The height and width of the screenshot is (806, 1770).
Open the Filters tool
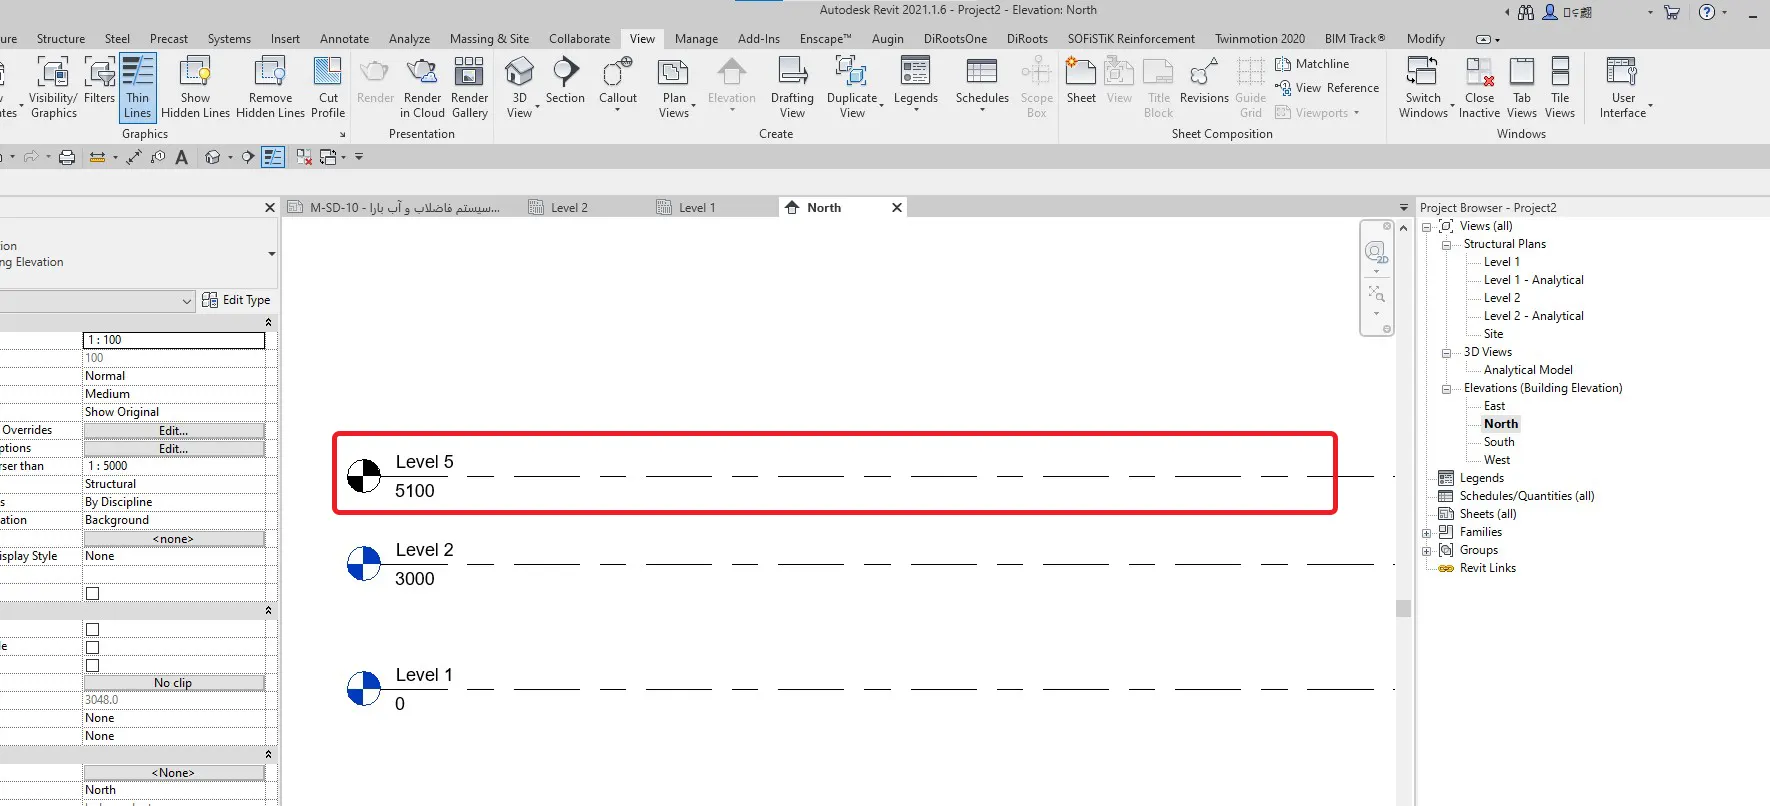coord(99,80)
